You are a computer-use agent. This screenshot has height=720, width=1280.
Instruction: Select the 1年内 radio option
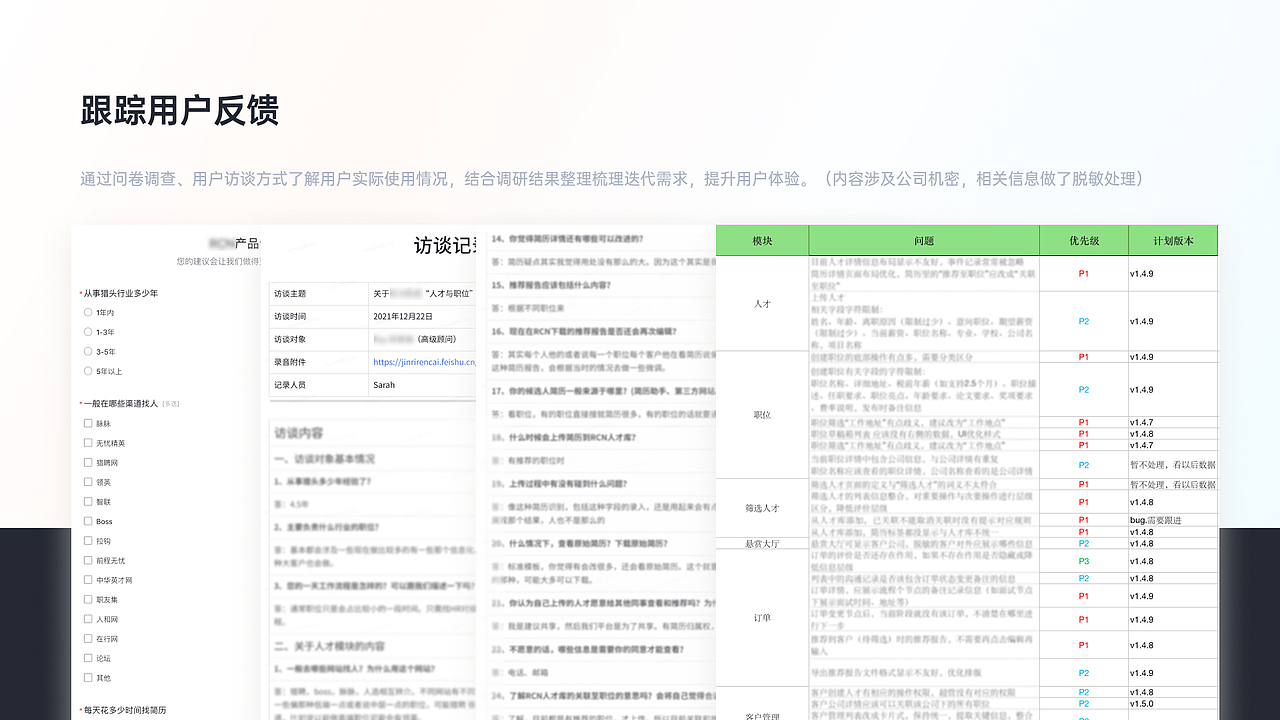87,311
